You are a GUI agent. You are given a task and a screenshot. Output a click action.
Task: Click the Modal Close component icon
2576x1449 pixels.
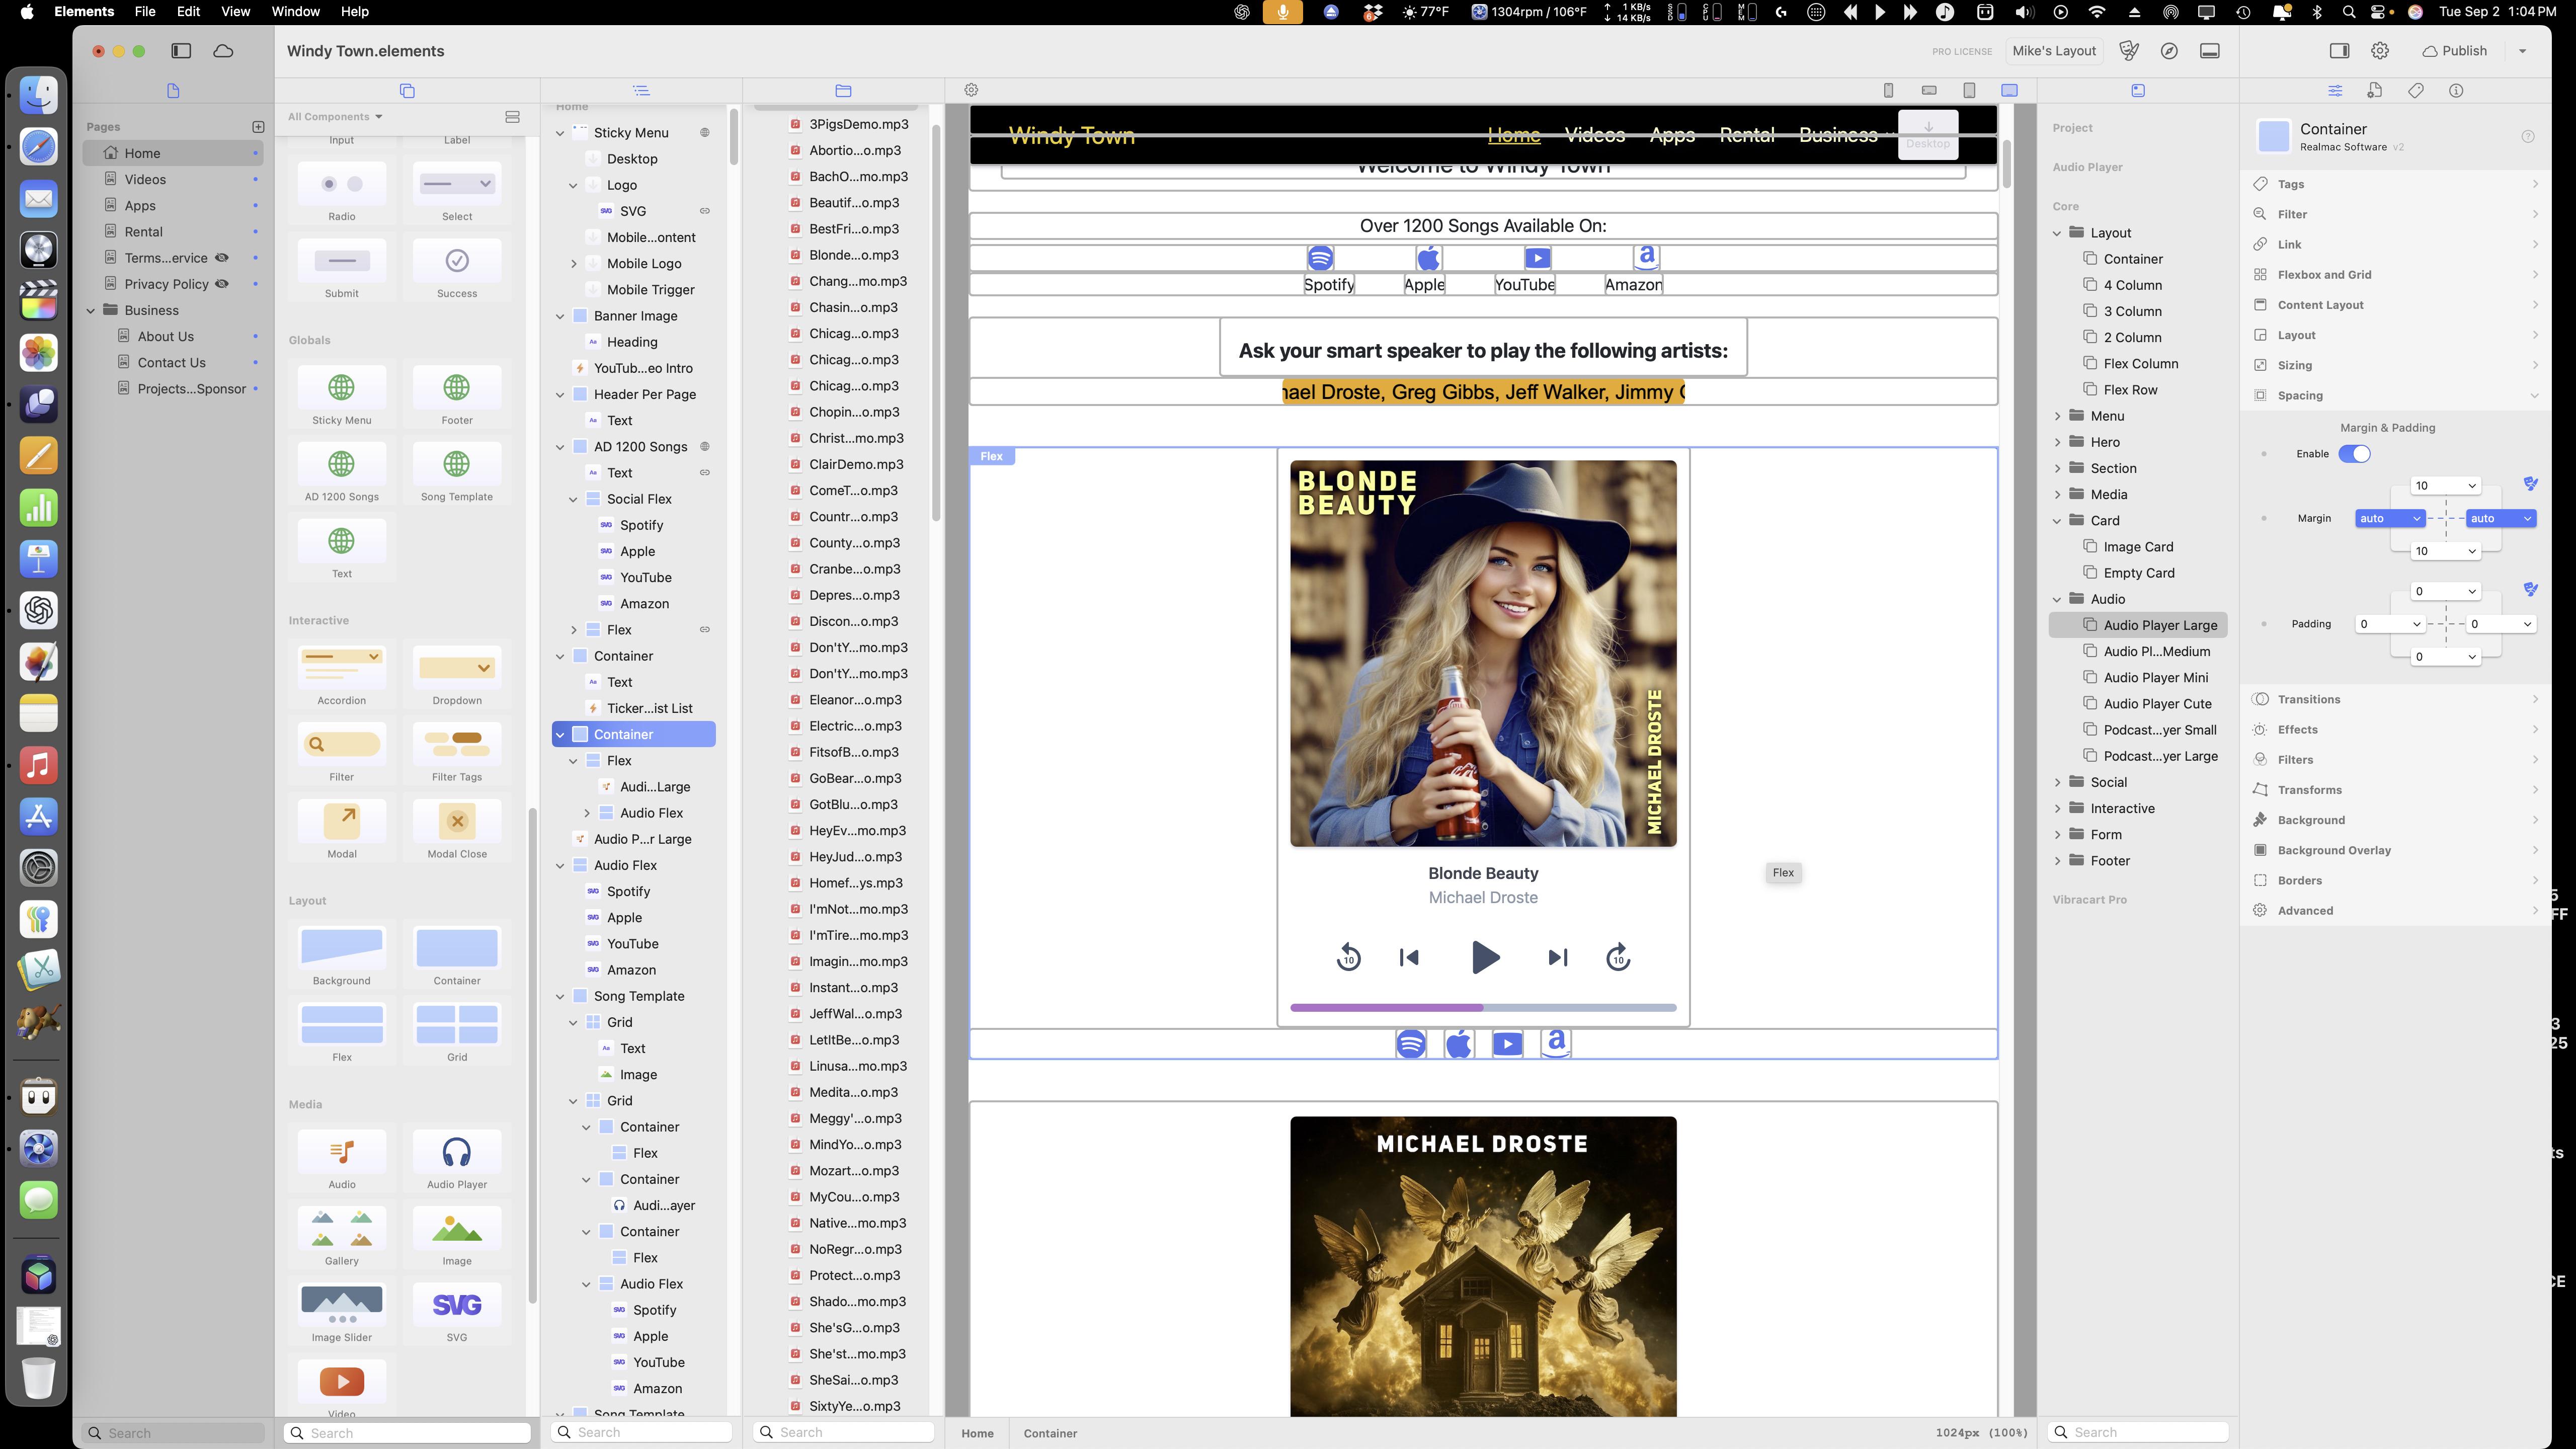coord(457,821)
